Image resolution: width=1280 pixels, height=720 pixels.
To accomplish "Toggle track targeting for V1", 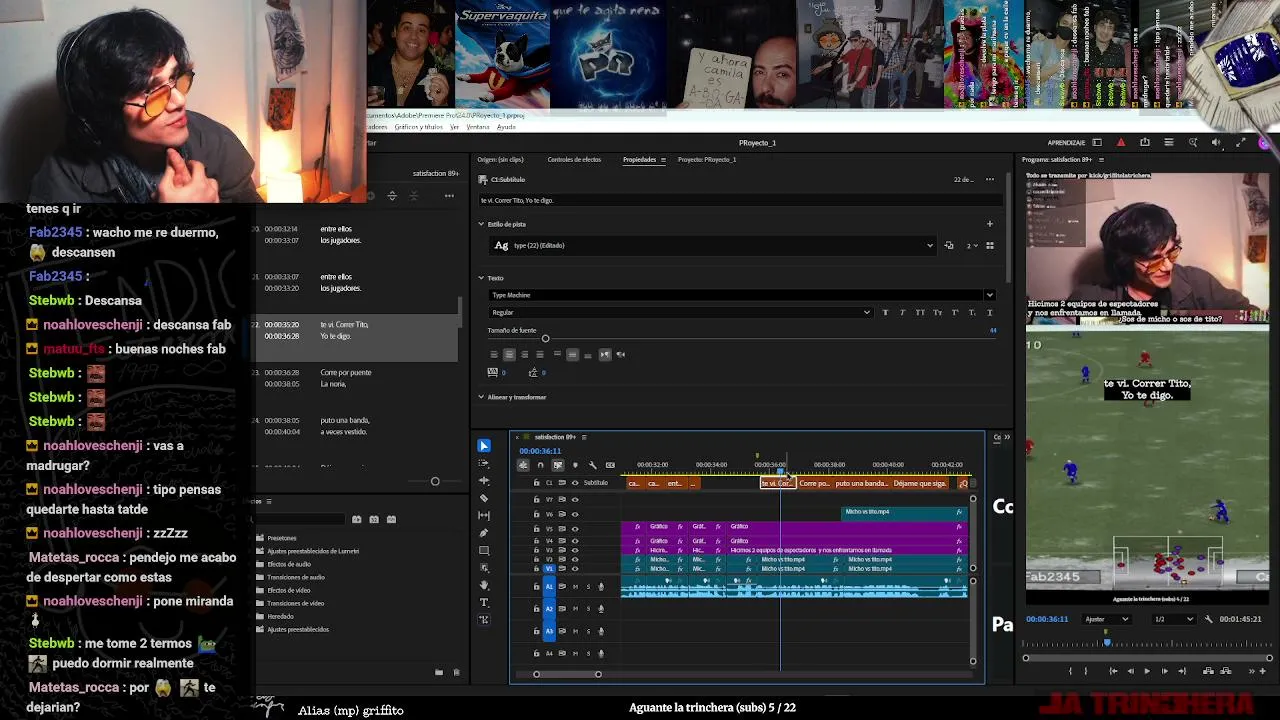I will pos(549,569).
